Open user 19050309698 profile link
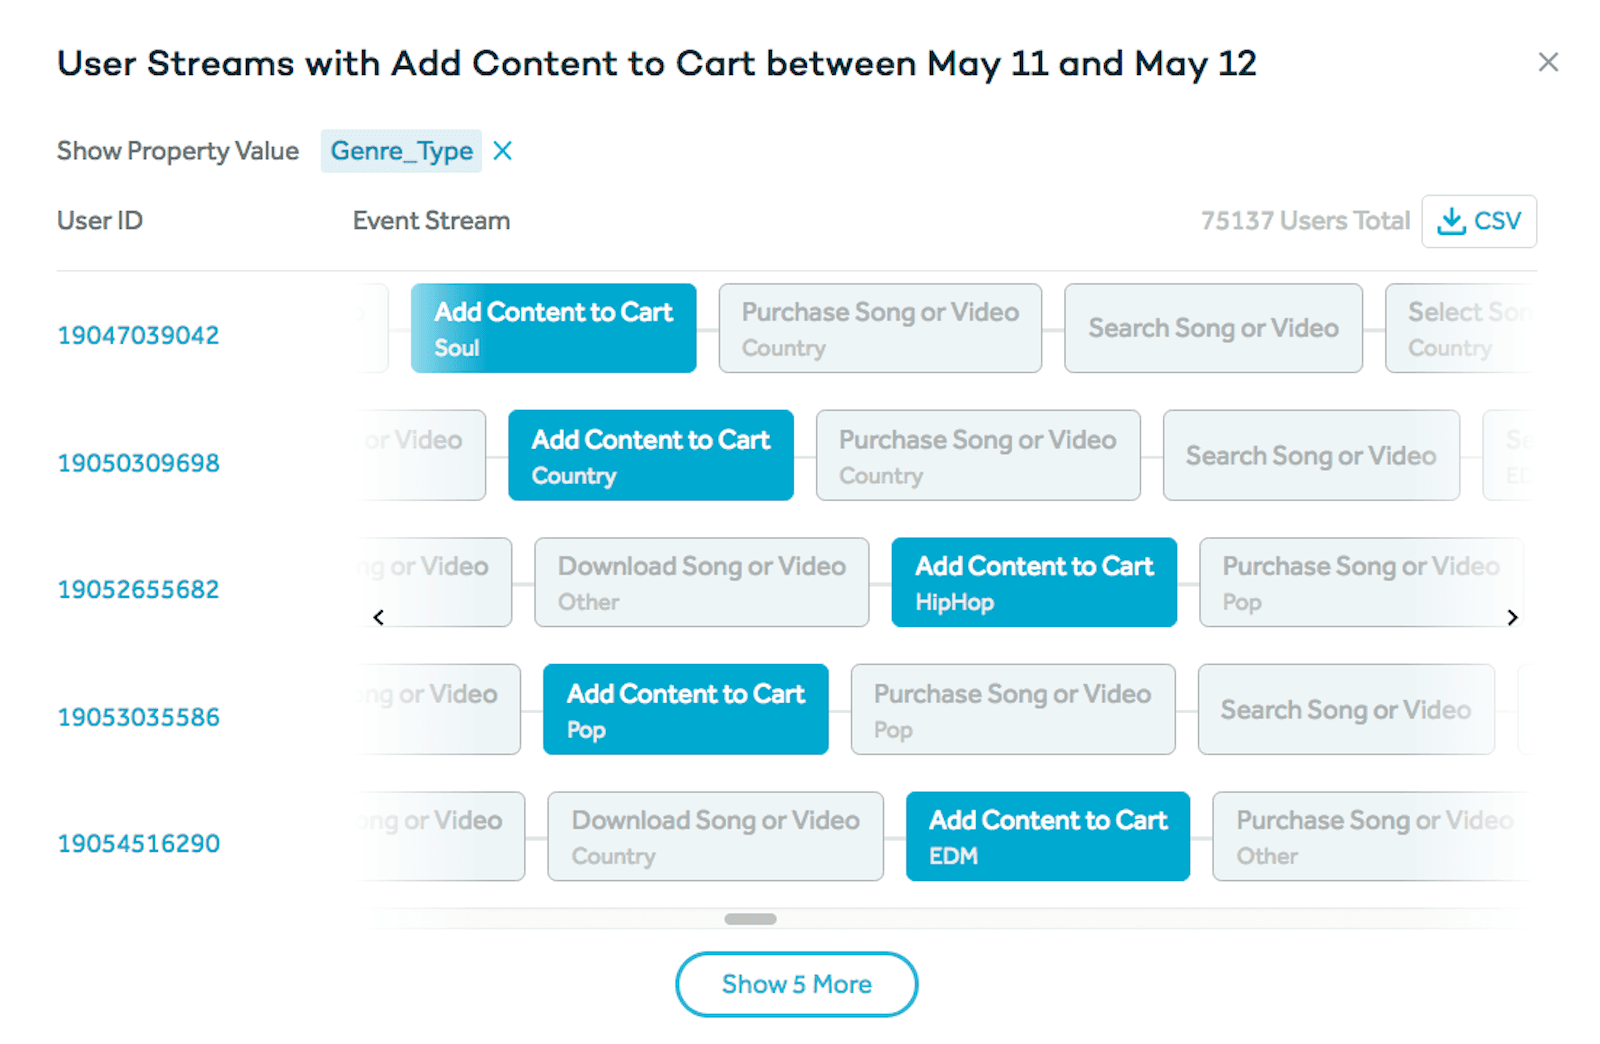Screen dimensions: 1600x1044 coord(138,463)
